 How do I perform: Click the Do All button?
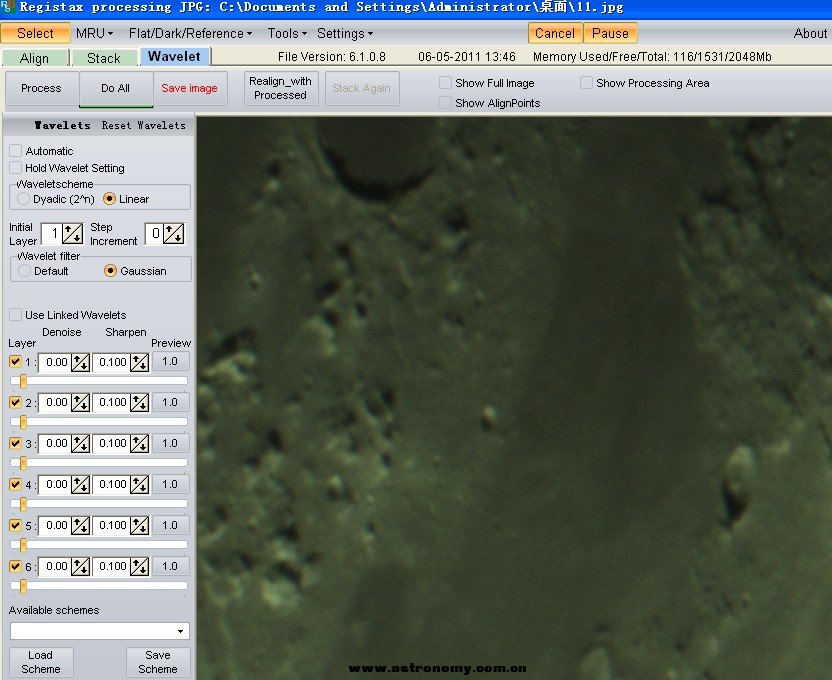point(116,88)
